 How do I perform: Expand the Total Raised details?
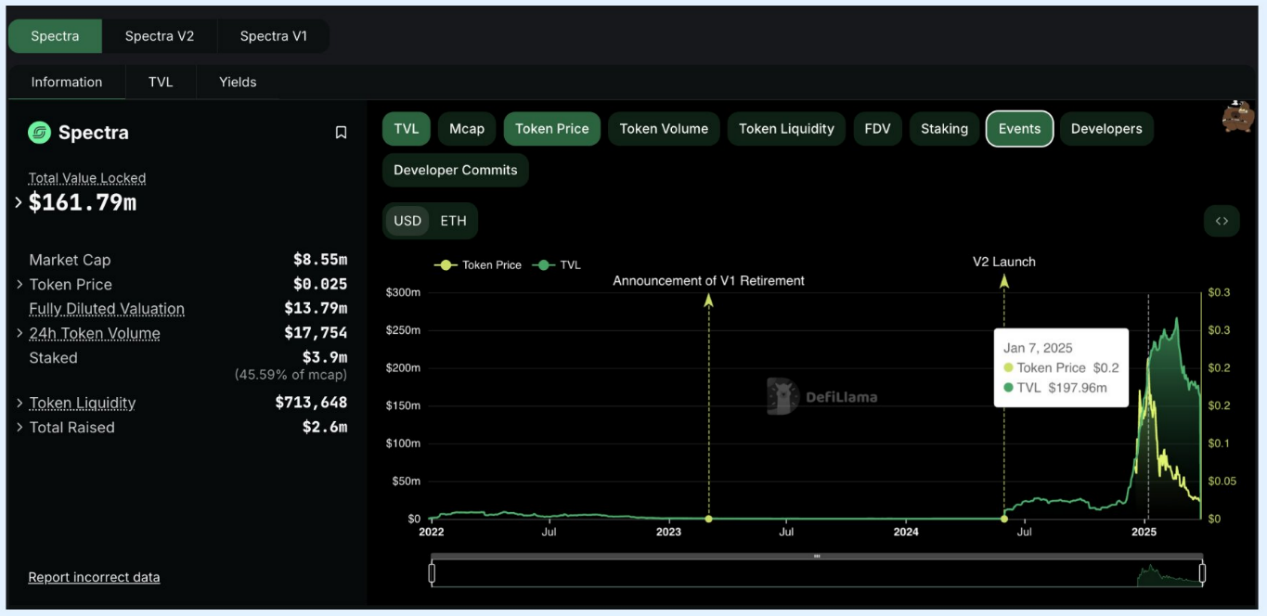[19, 428]
